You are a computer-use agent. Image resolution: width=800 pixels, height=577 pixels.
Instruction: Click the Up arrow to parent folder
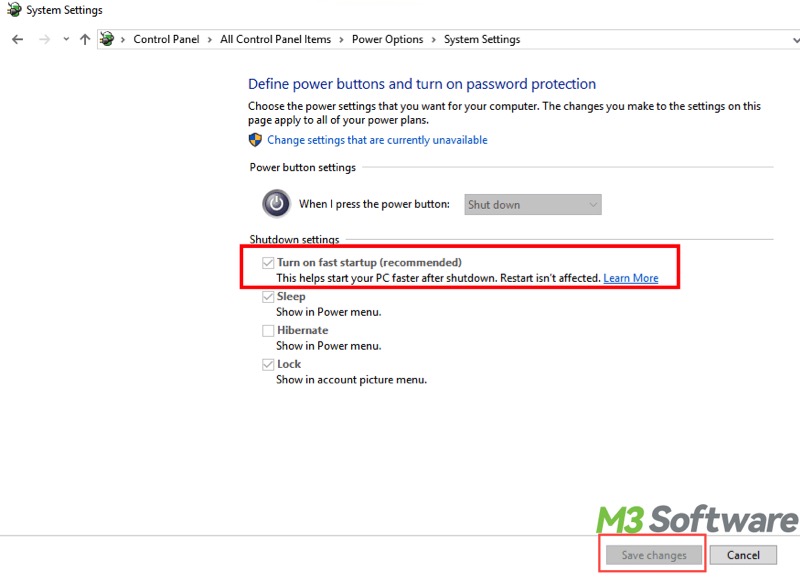85,39
